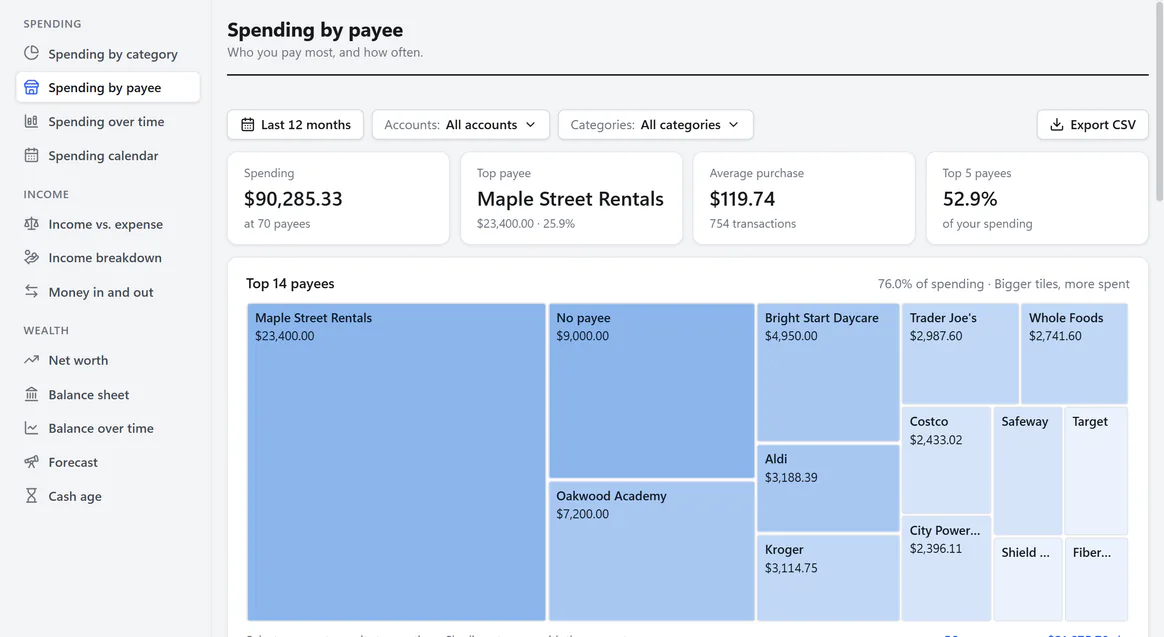
Task: Open the Last 12 months date picker
Action: point(295,125)
